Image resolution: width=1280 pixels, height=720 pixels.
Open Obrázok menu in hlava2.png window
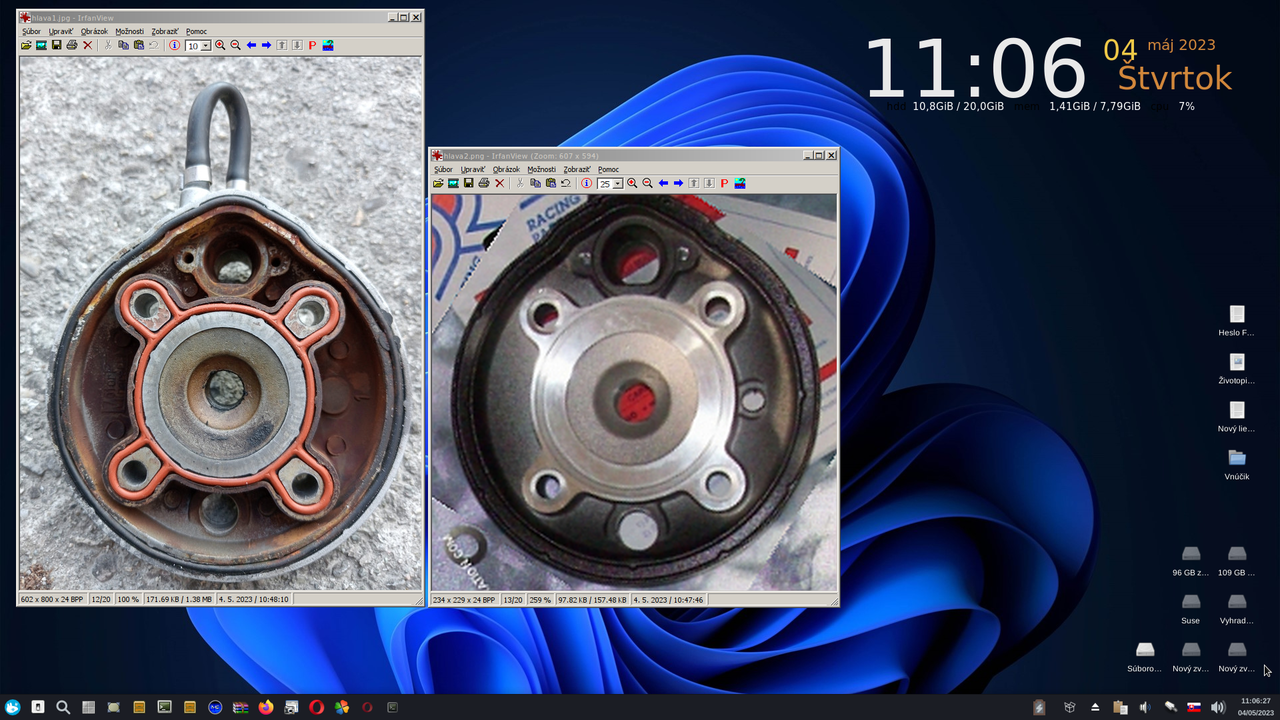pos(506,169)
